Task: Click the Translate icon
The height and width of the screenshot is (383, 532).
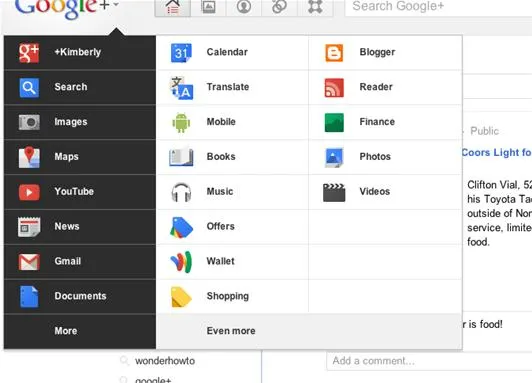Action: tap(182, 88)
